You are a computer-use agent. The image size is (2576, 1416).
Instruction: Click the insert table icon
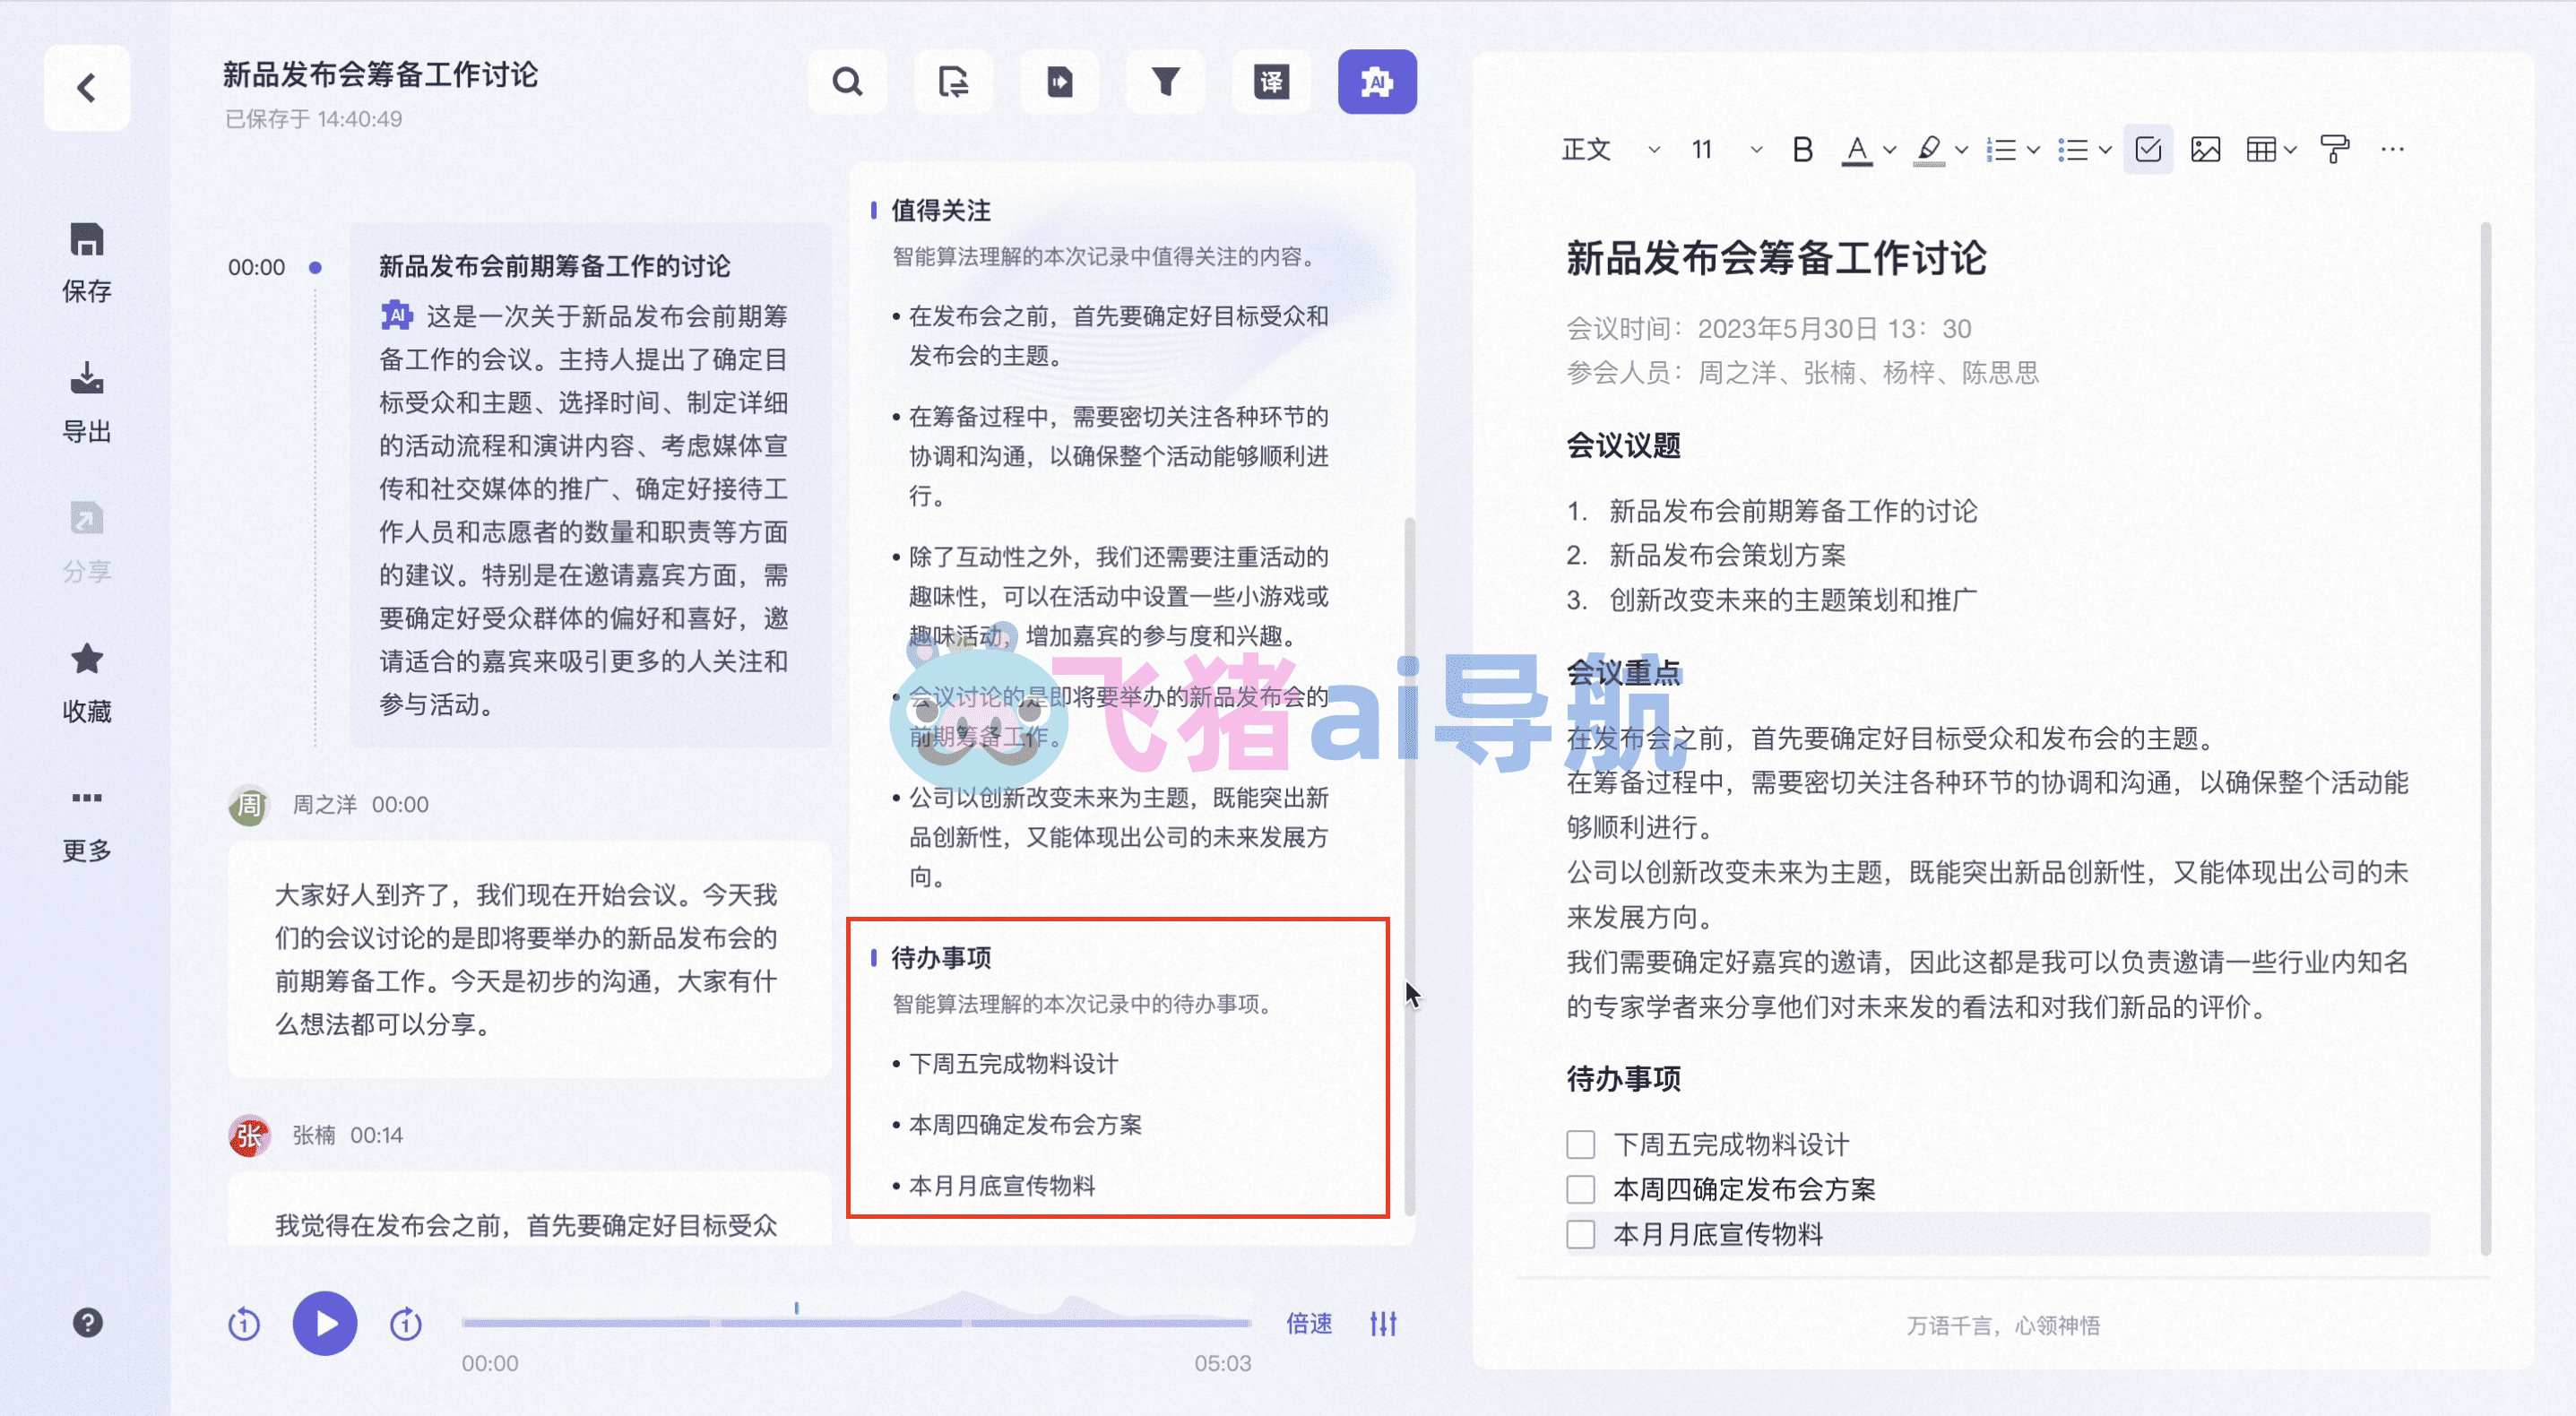tap(2260, 150)
